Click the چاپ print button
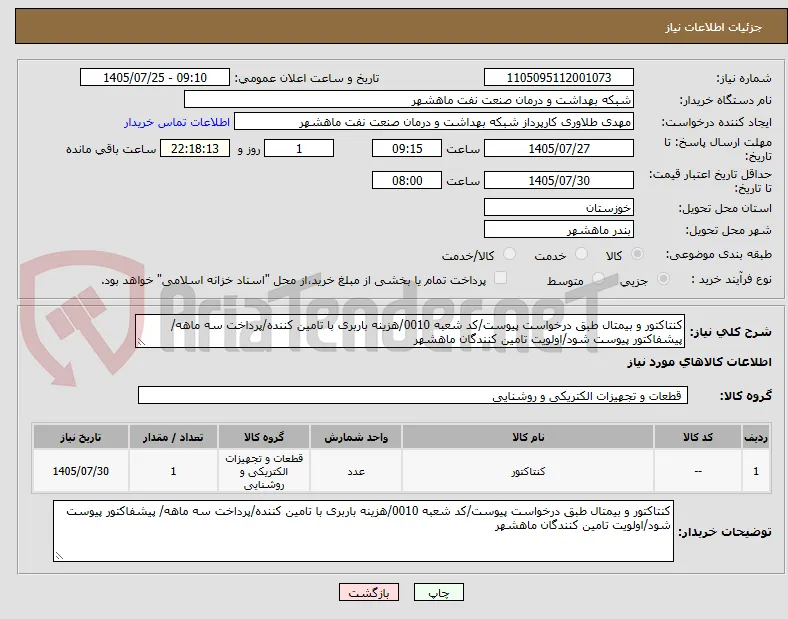Image resolution: width=788 pixels, height=619 pixels. point(439,592)
